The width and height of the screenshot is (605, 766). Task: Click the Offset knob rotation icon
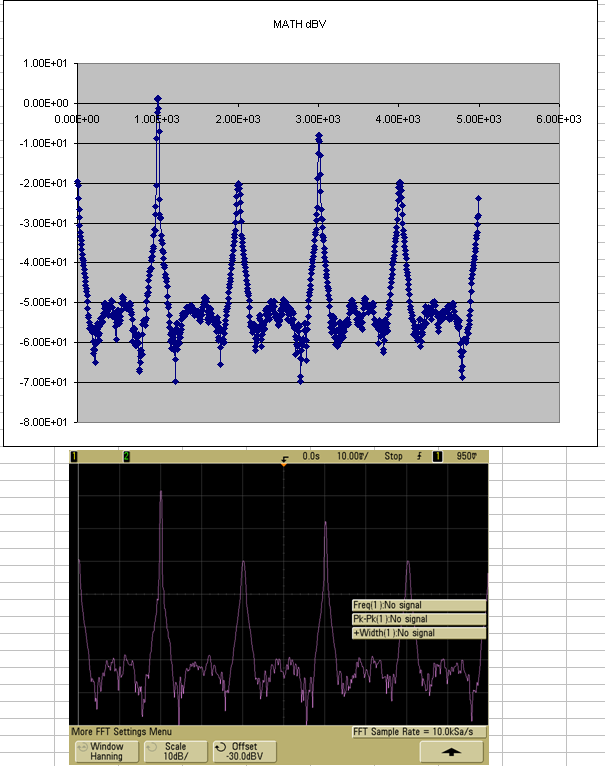(x=220, y=747)
